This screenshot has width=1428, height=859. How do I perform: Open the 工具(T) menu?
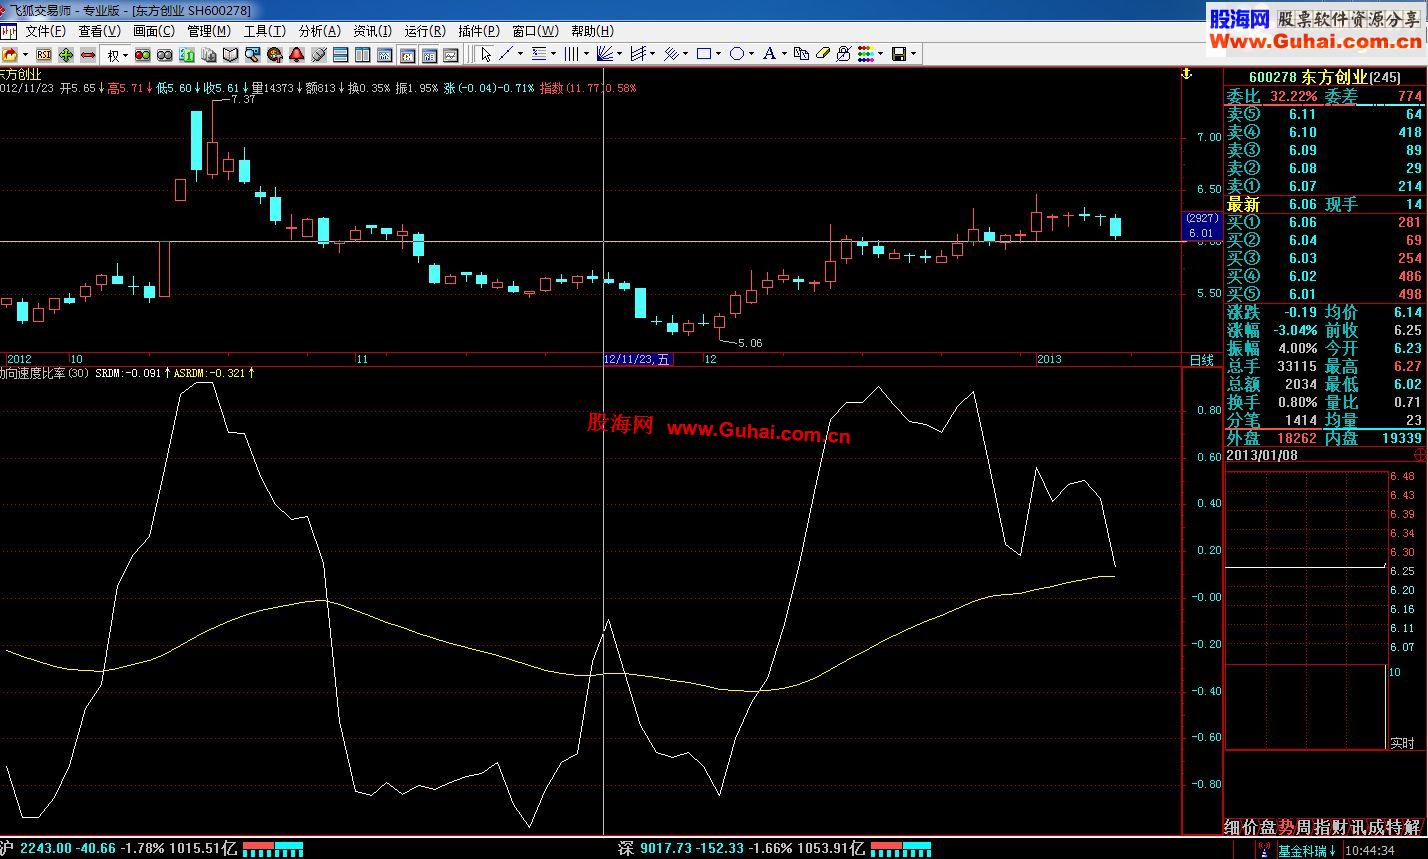[x=264, y=31]
